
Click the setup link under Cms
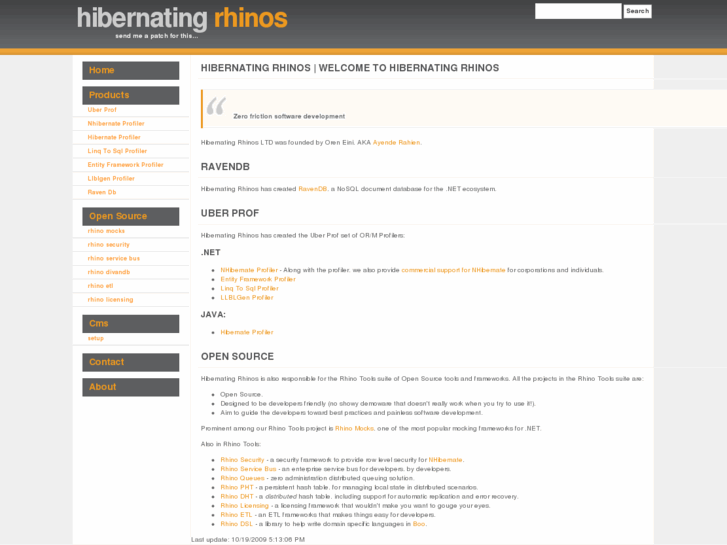(x=96, y=338)
